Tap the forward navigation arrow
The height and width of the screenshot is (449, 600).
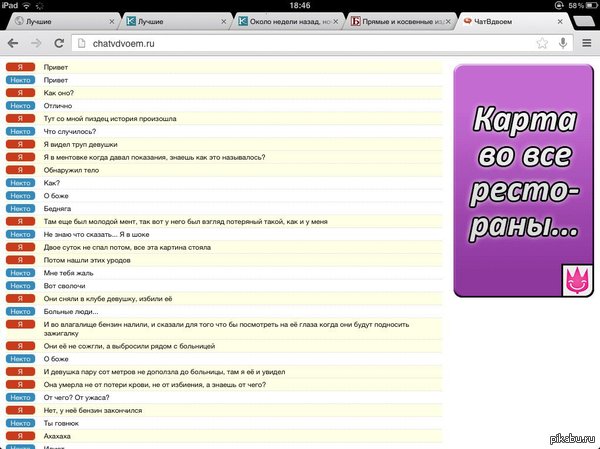click(36, 43)
